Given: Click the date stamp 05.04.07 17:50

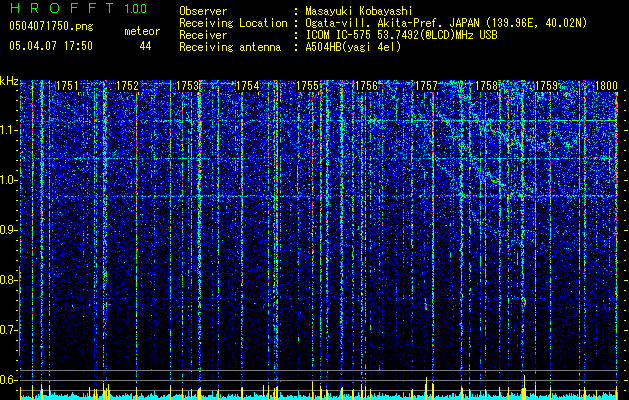Looking at the screenshot, I should (x=51, y=46).
